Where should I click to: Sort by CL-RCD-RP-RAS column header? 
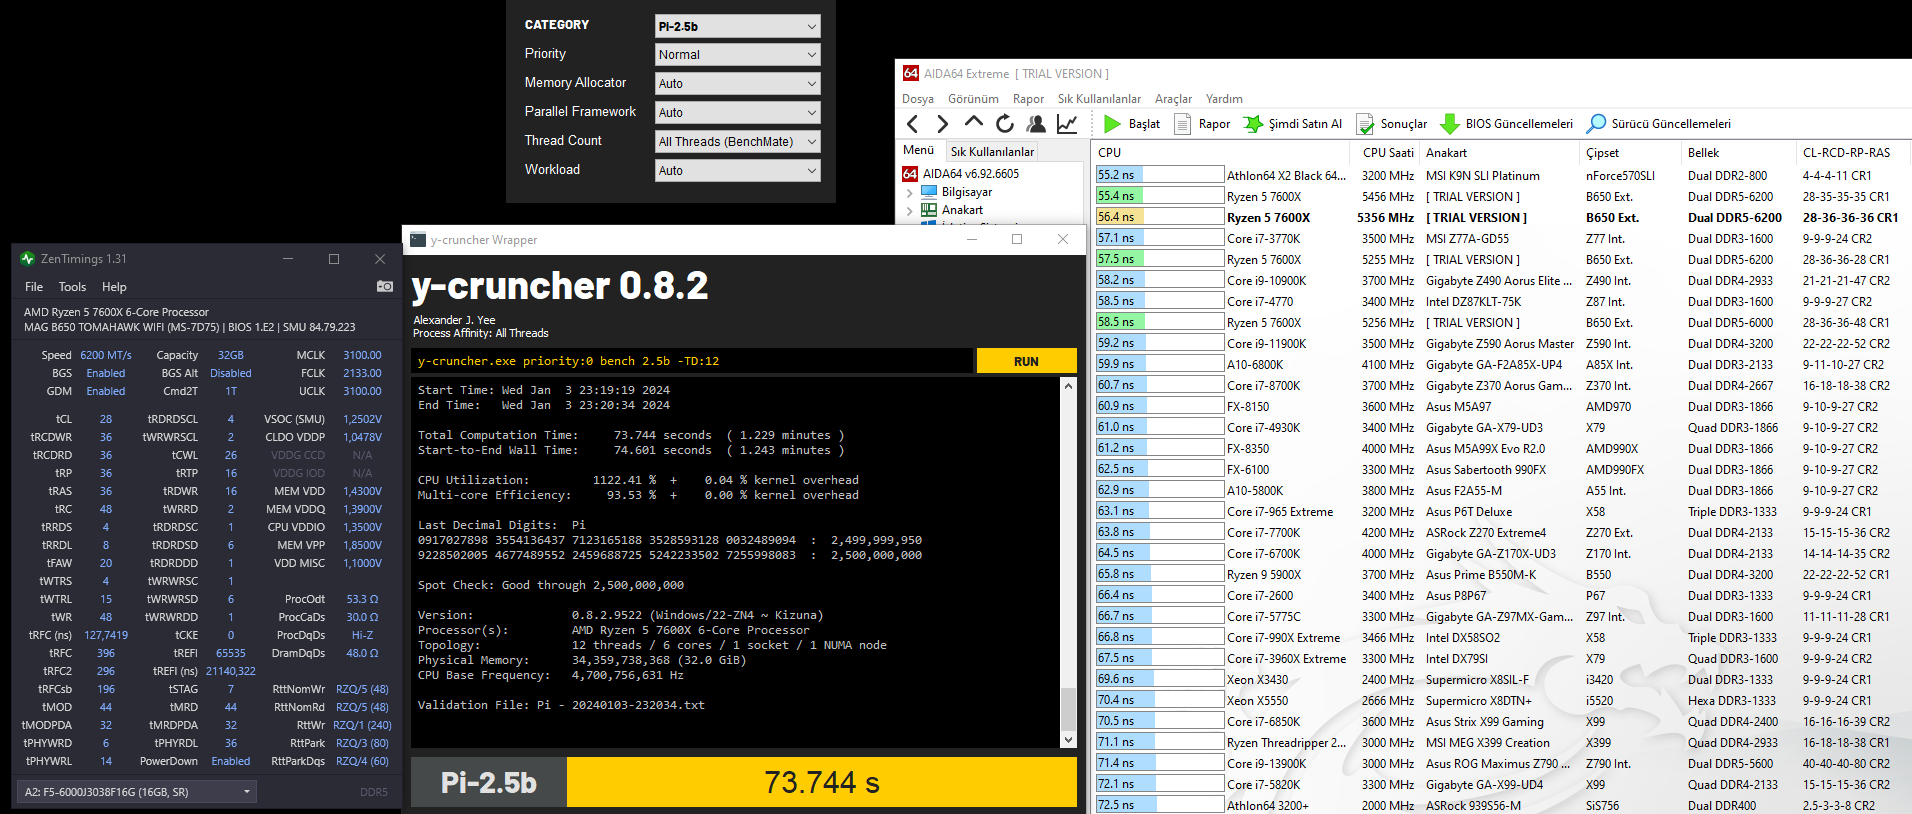click(1853, 153)
